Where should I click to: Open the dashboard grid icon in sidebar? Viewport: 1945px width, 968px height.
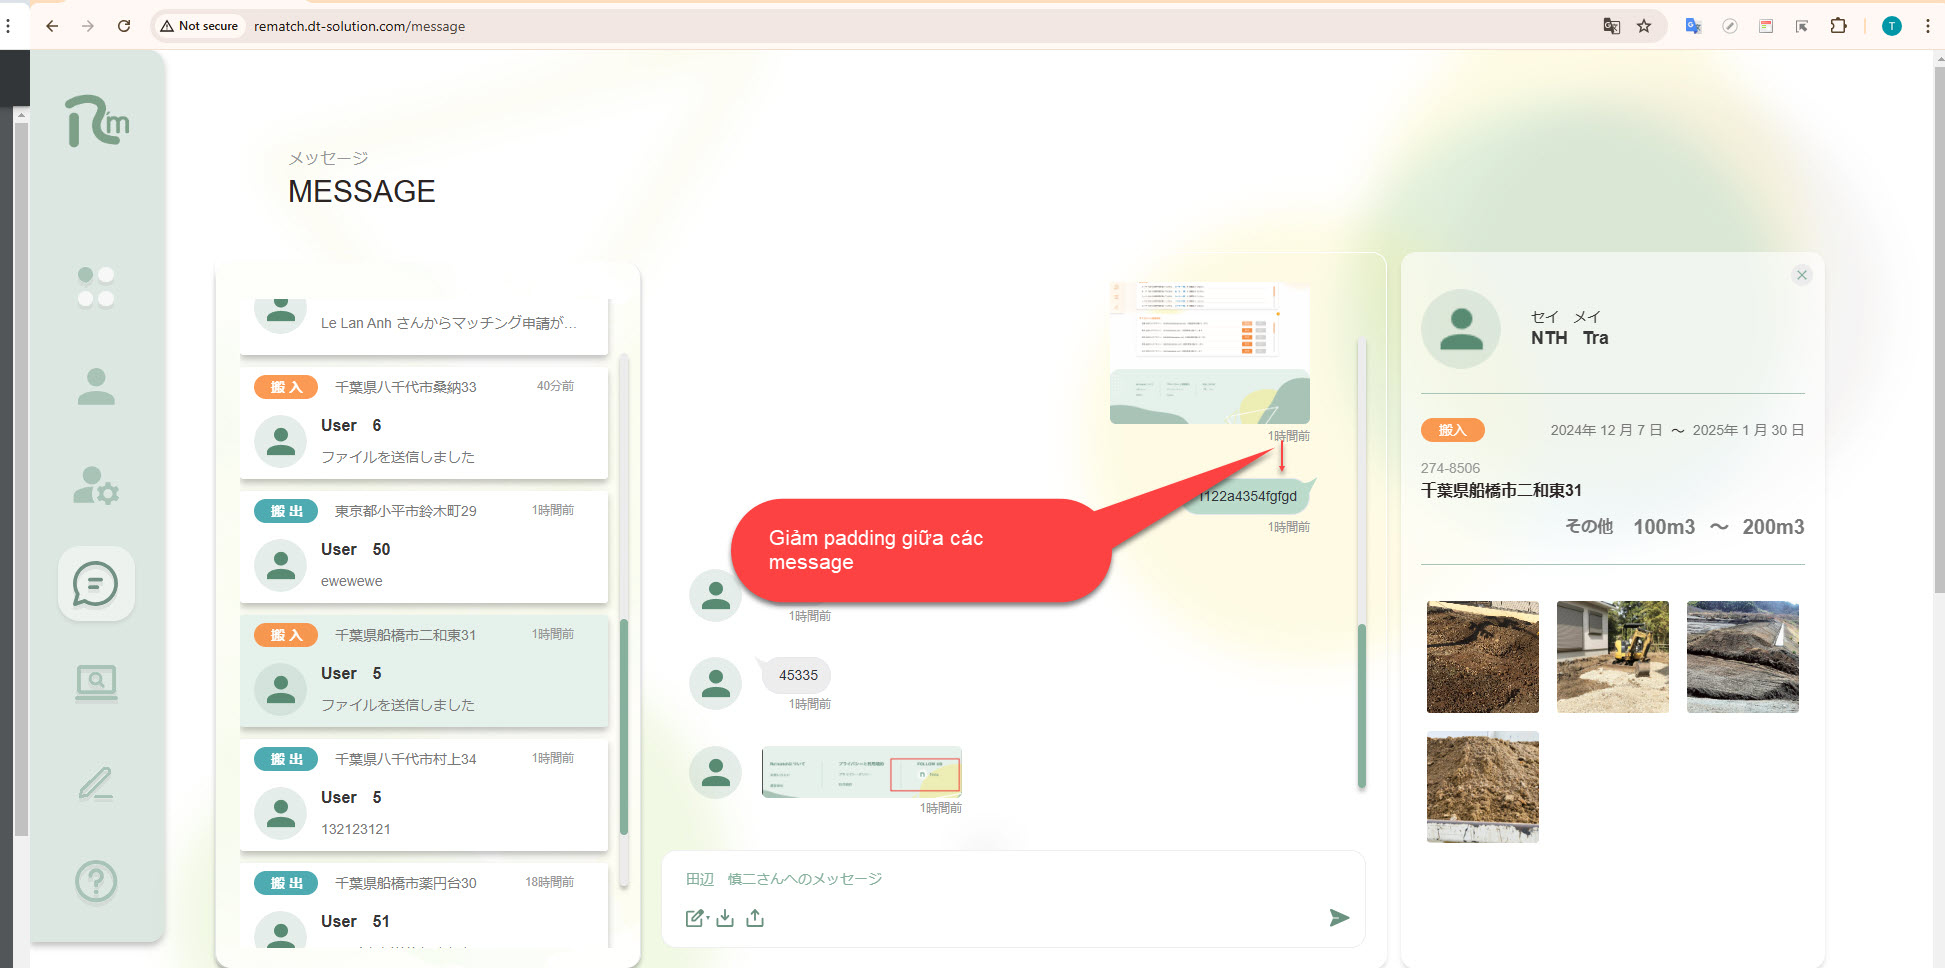pyautogui.click(x=96, y=287)
